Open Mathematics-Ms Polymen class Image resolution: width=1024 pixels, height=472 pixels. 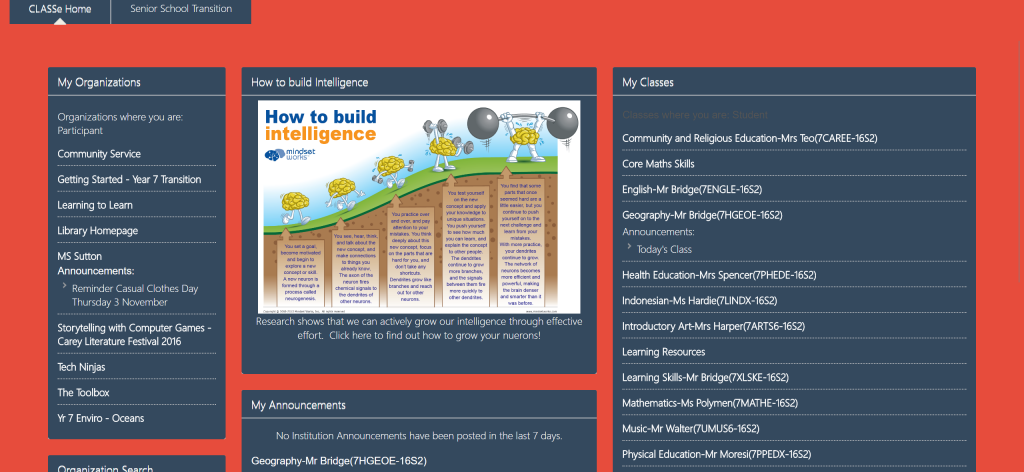click(x=710, y=403)
